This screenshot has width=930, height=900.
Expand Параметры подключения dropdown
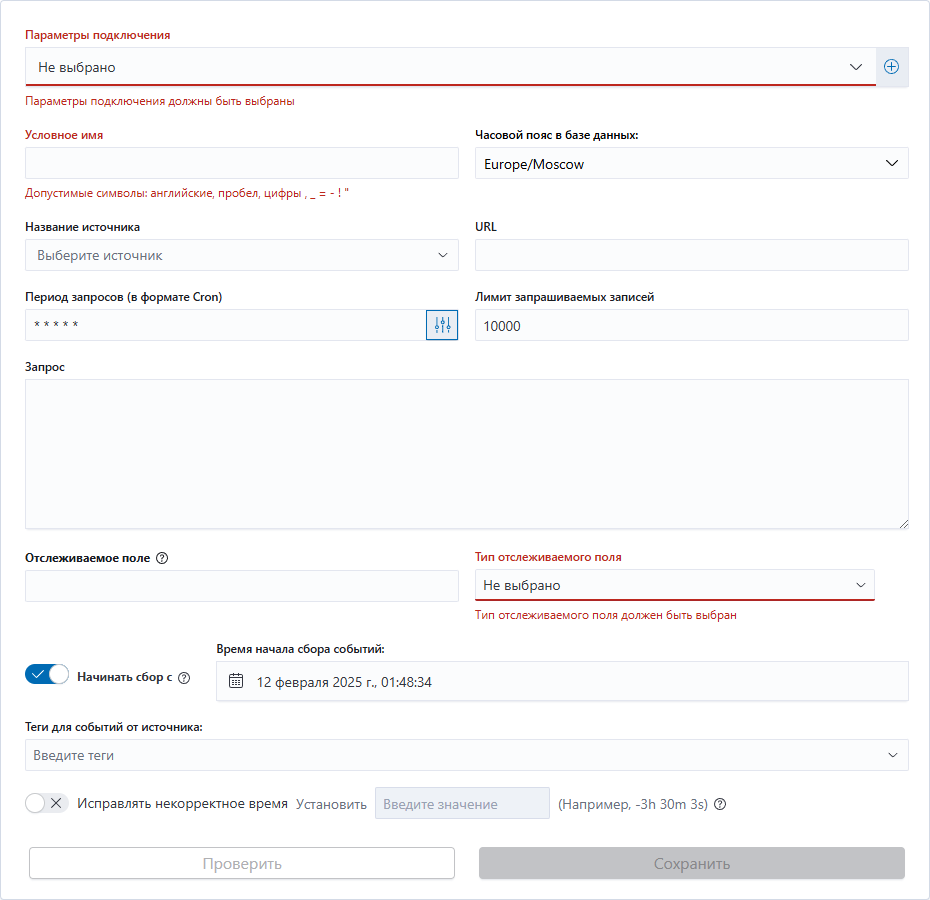tap(450, 67)
